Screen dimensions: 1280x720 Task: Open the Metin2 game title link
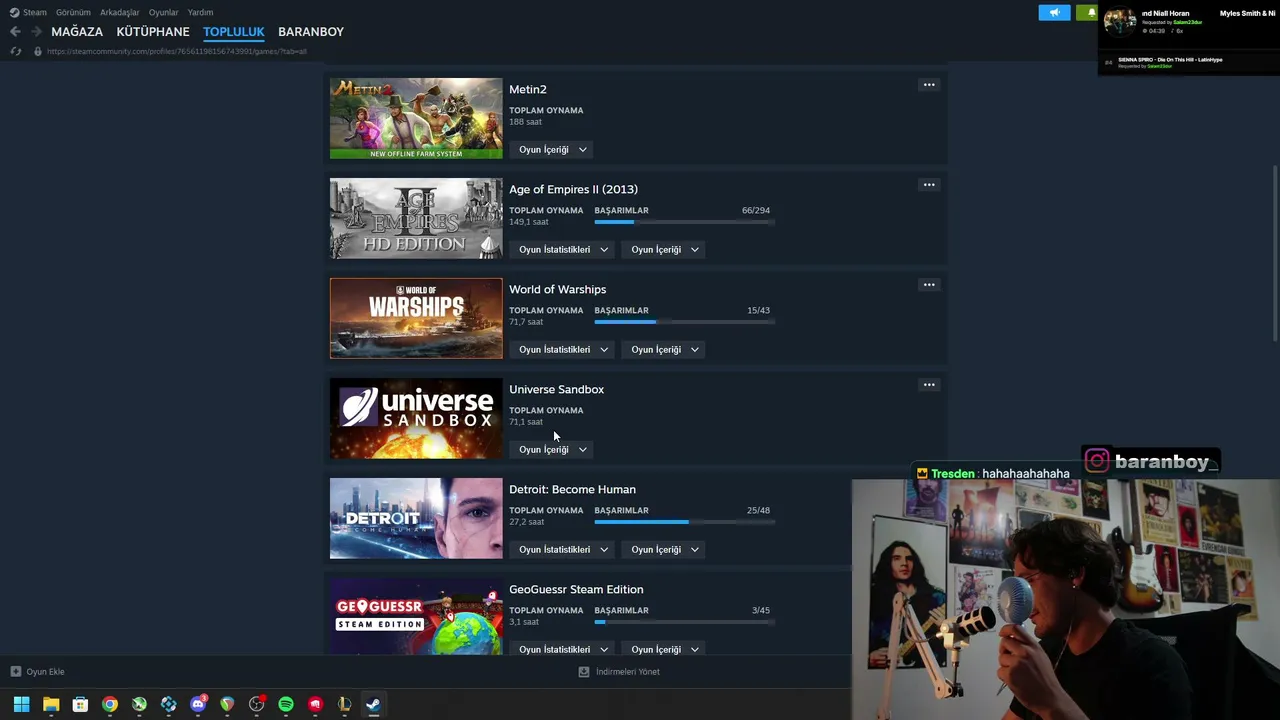[528, 90]
